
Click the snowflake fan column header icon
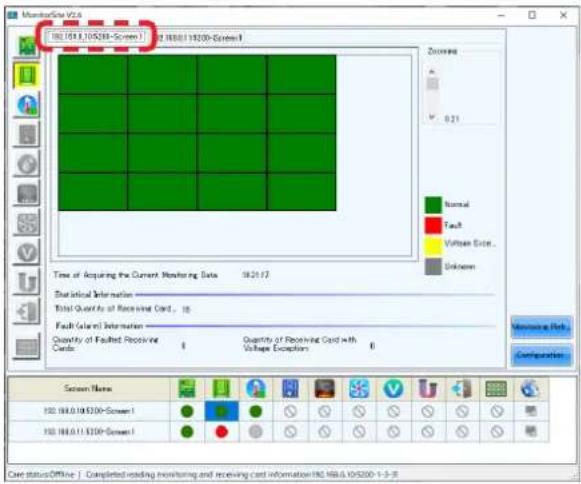359,388
